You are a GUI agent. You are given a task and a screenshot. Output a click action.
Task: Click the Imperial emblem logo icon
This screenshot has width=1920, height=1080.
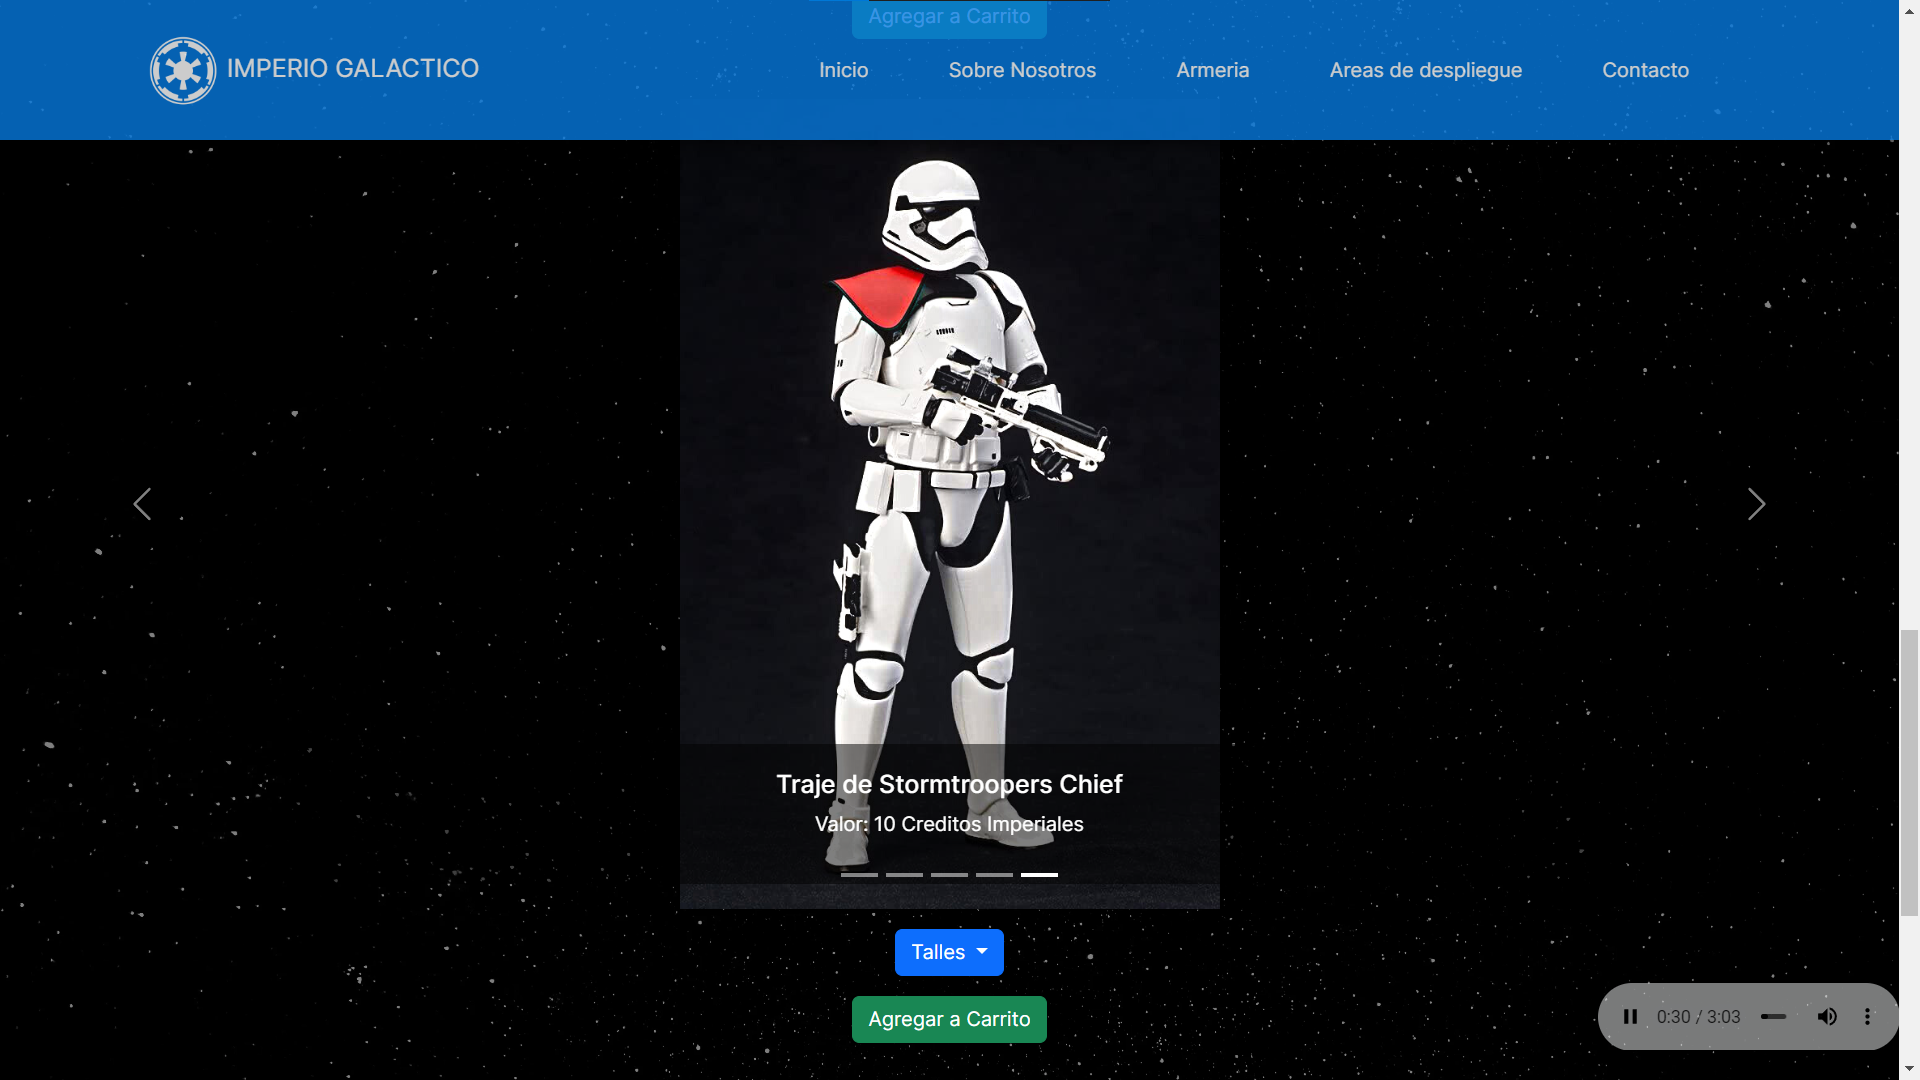click(x=183, y=70)
